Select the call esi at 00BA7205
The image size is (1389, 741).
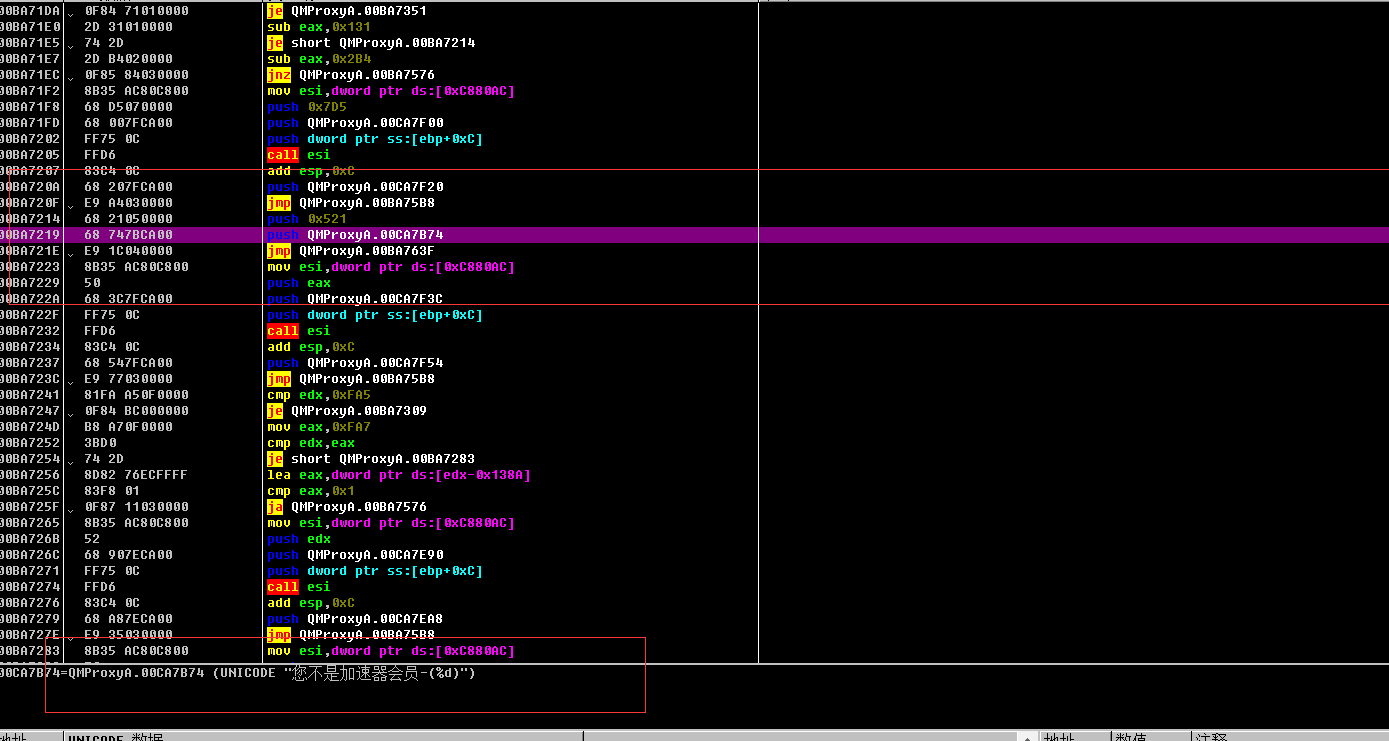[x=299, y=155]
